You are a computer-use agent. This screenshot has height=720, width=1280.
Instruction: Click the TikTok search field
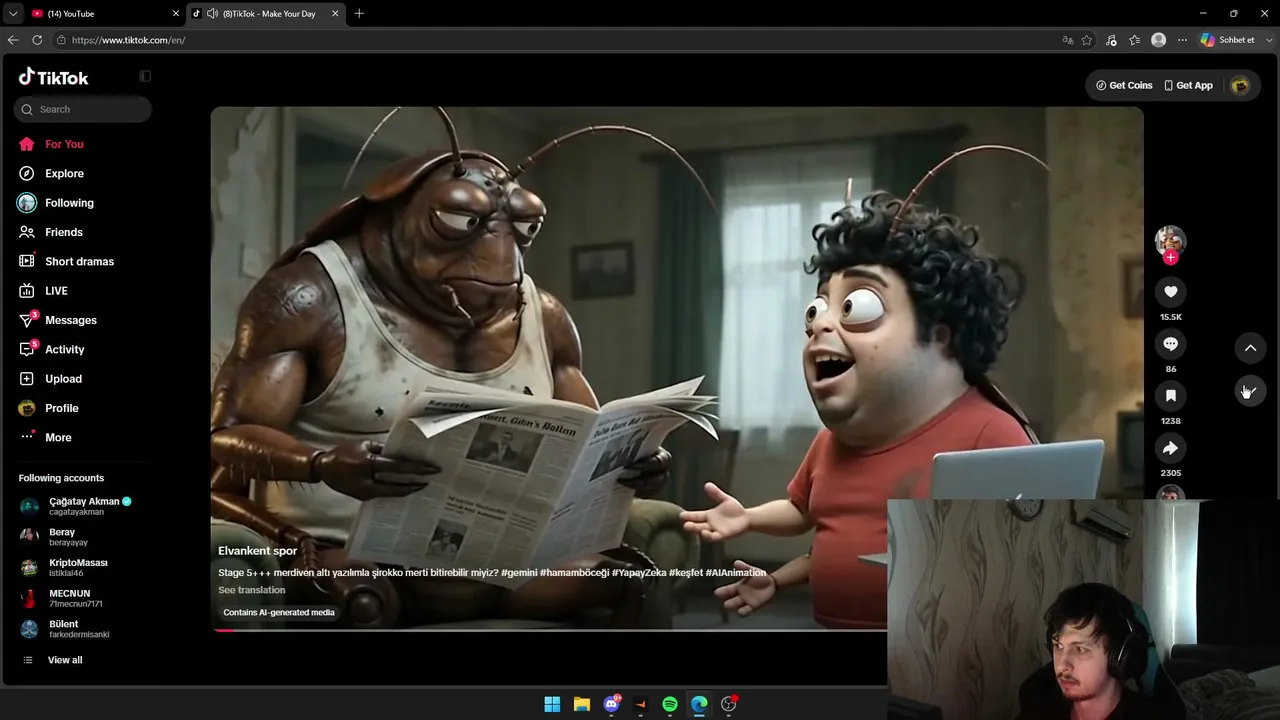click(83, 109)
